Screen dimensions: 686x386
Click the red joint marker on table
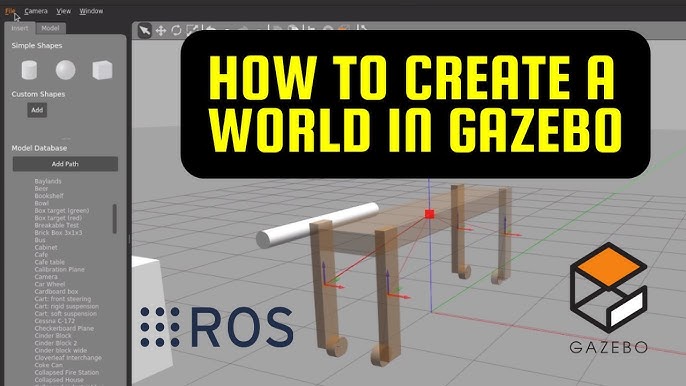coord(430,214)
